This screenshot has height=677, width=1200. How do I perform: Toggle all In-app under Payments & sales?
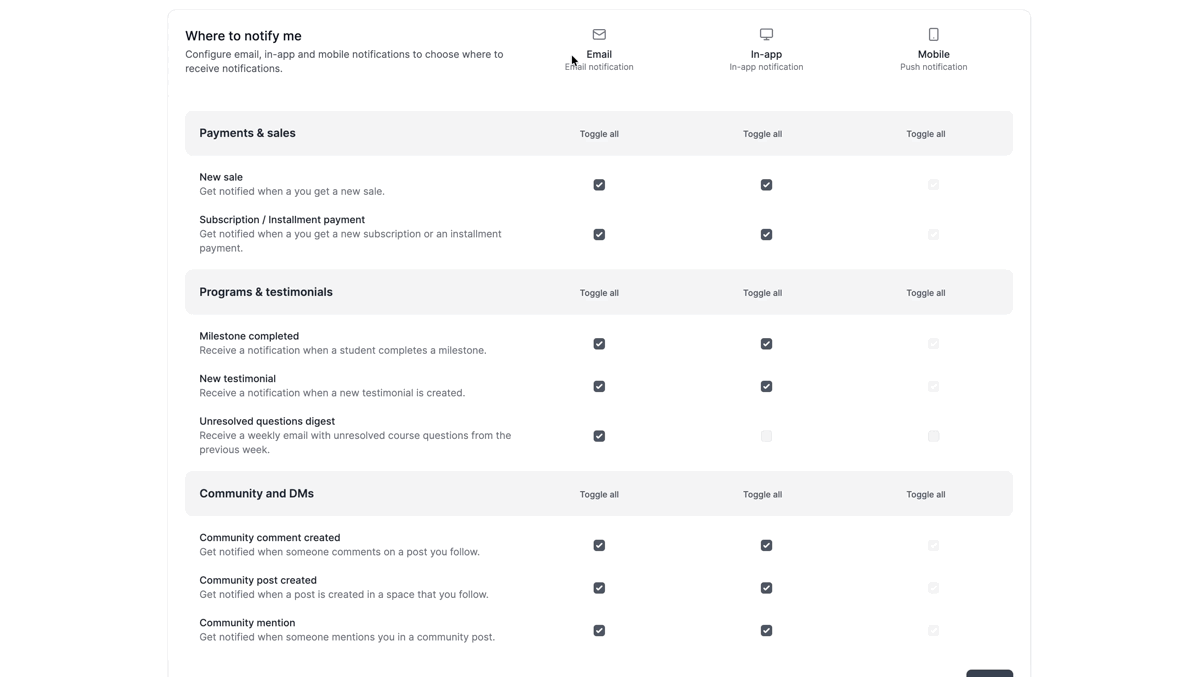coord(762,134)
